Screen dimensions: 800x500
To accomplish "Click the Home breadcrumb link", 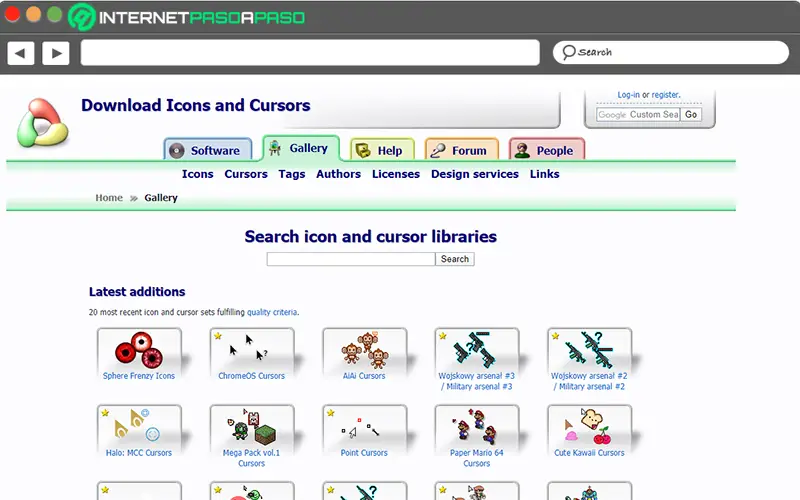I will [x=109, y=197].
